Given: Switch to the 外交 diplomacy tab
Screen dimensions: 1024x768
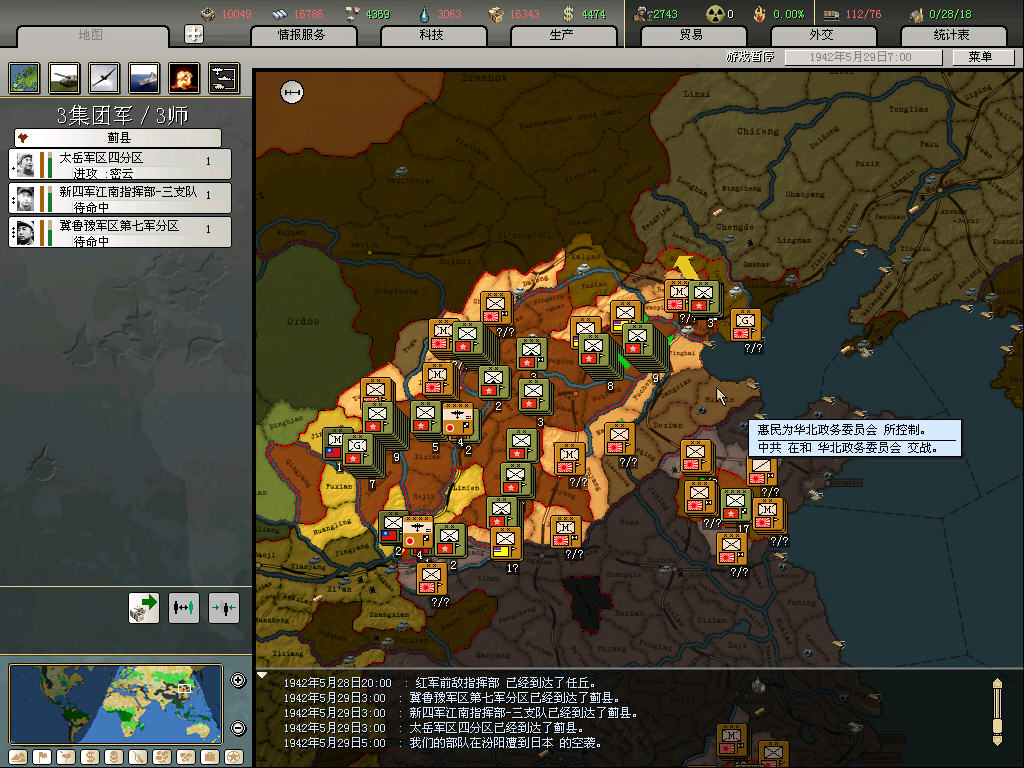Looking at the screenshot, I should click(x=821, y=35).
